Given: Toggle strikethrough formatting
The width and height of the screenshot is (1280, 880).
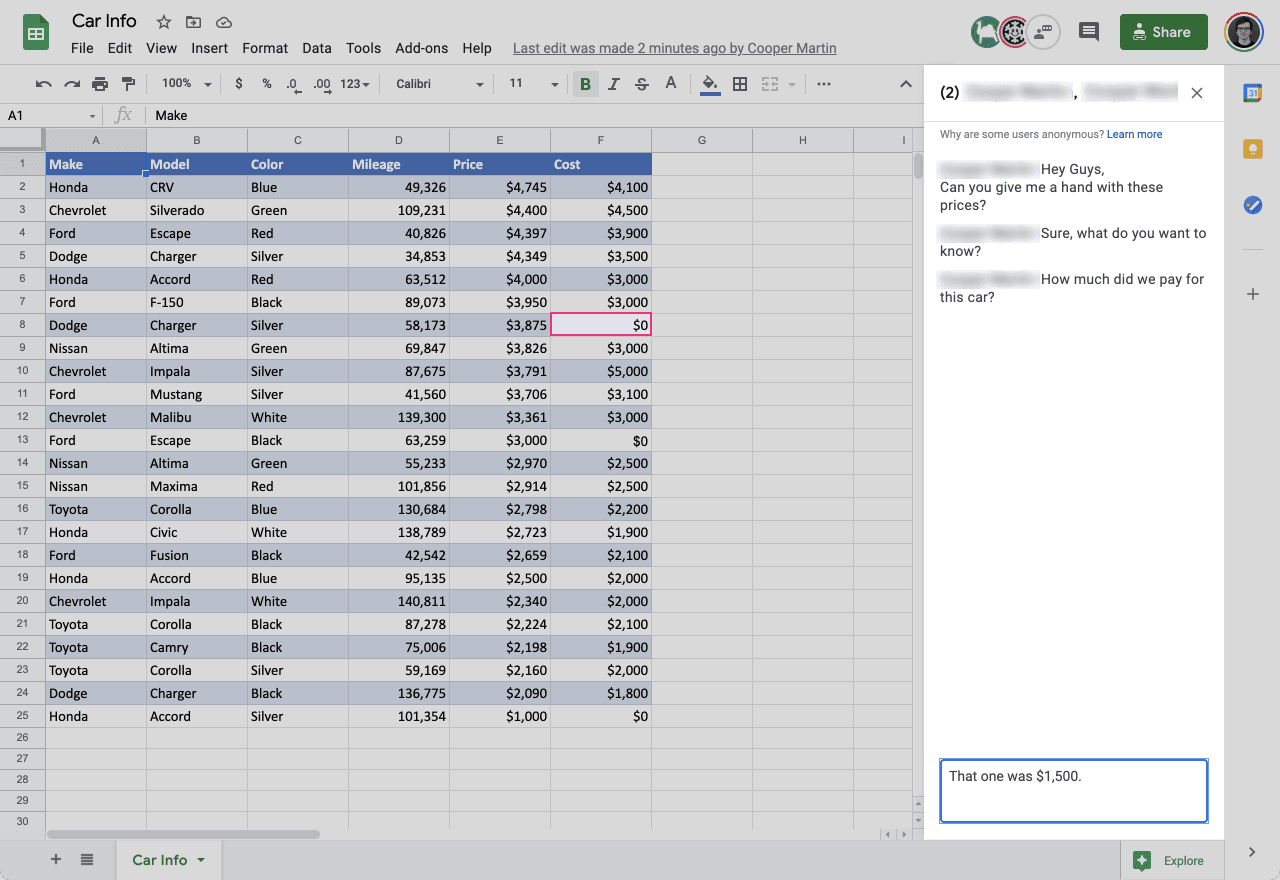Looking at the screenshot, I should (x=641, y=84).
